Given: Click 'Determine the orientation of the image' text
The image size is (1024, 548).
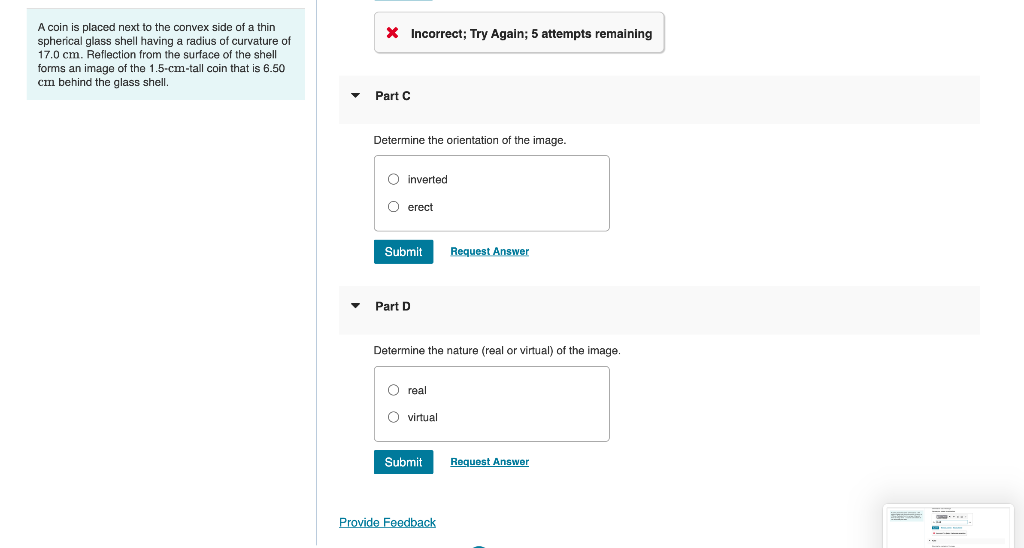Looking at the screenshot, I should [470, 140].
